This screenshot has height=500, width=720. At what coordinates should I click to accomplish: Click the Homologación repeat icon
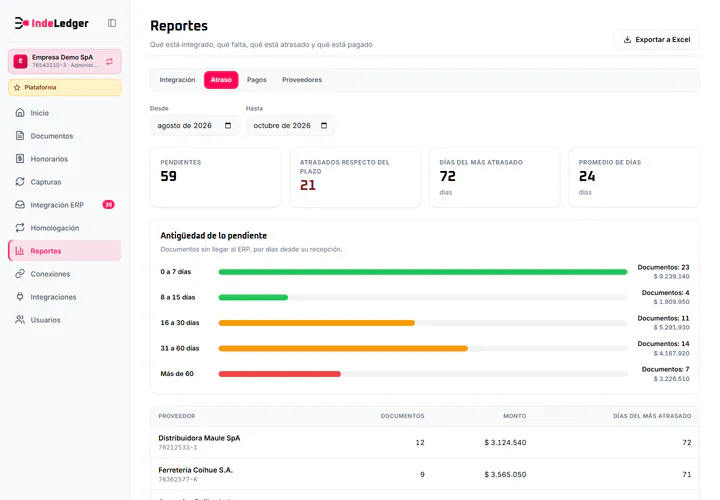(20, 227)
